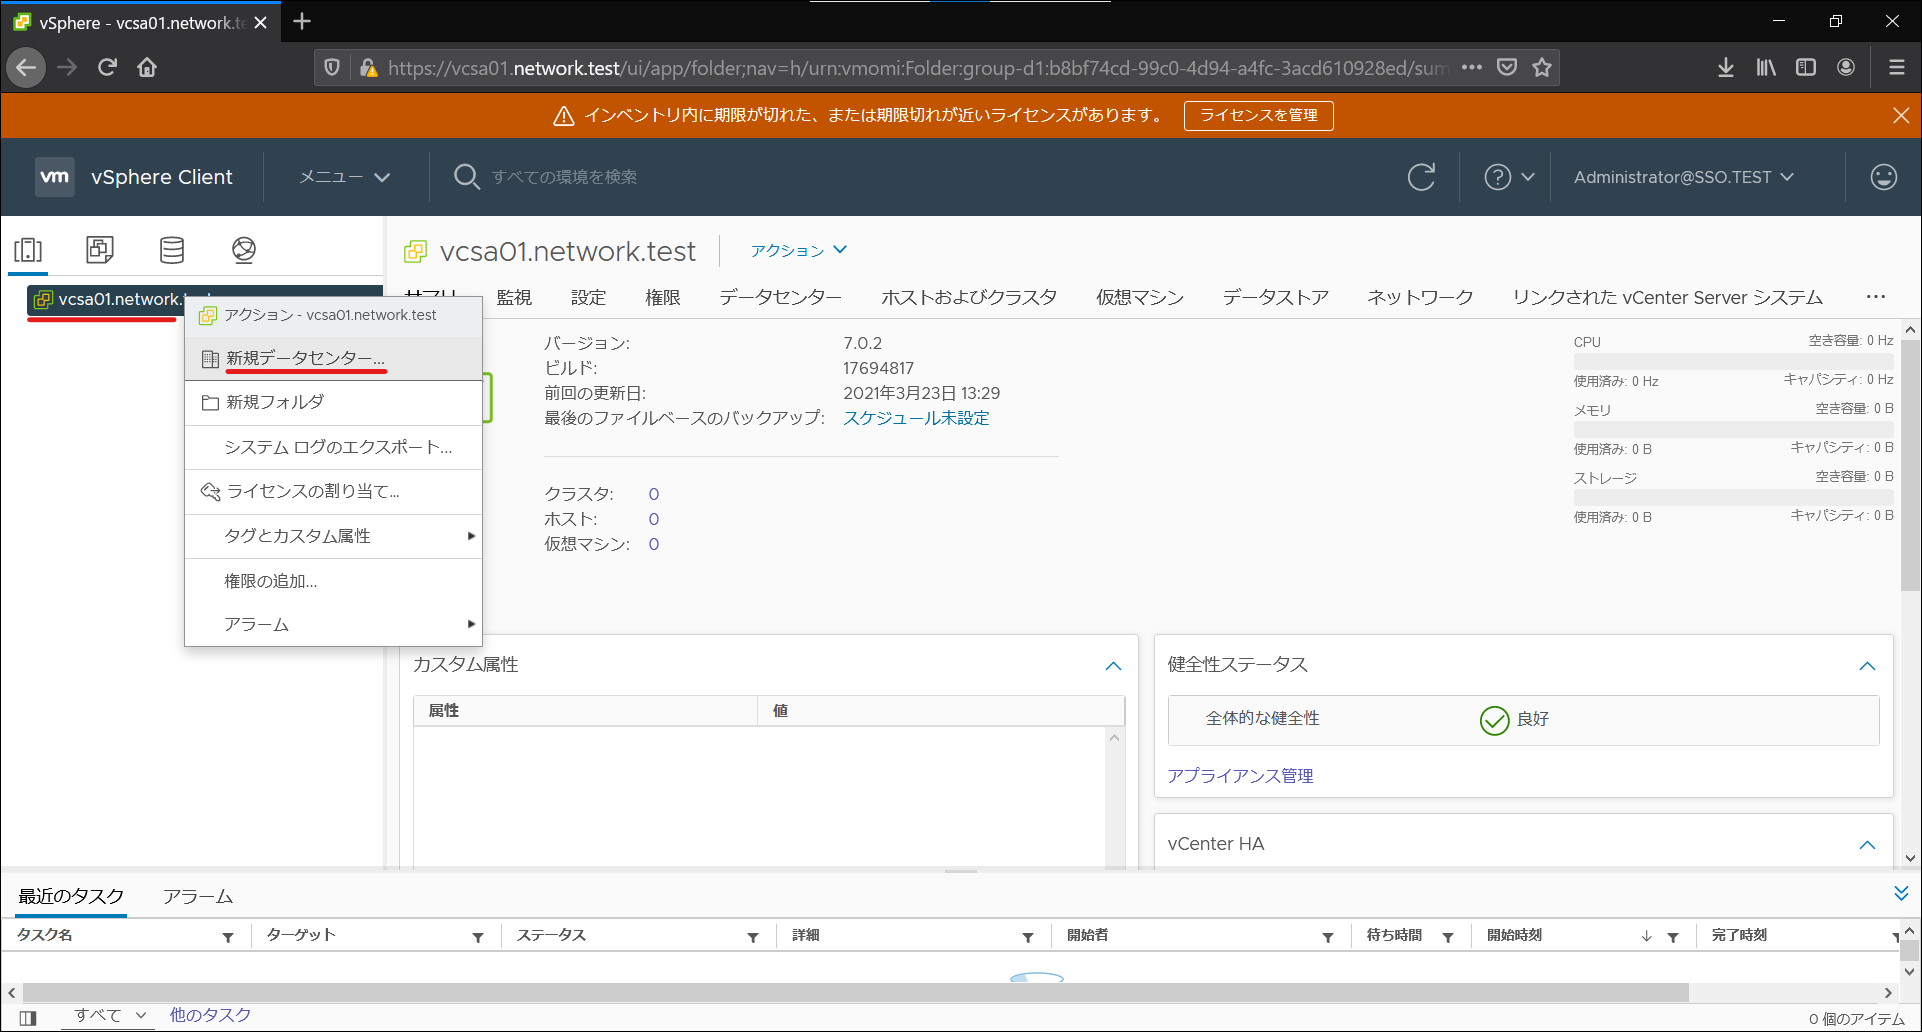
Task: Click Save to Pocket icon
Action: 1507,68
